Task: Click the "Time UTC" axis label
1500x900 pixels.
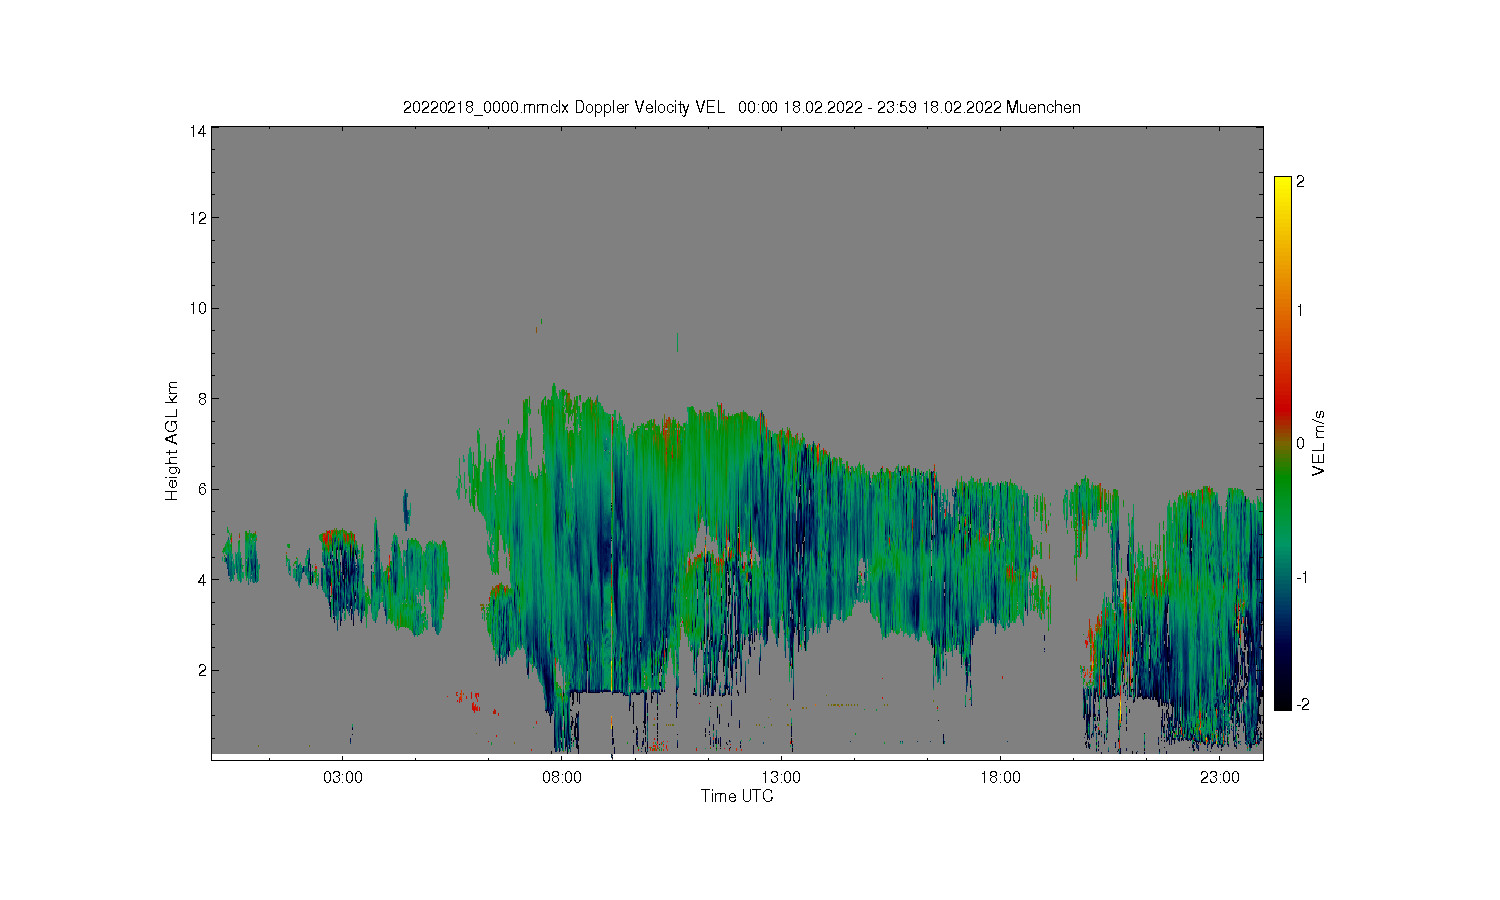Action: 737,796
